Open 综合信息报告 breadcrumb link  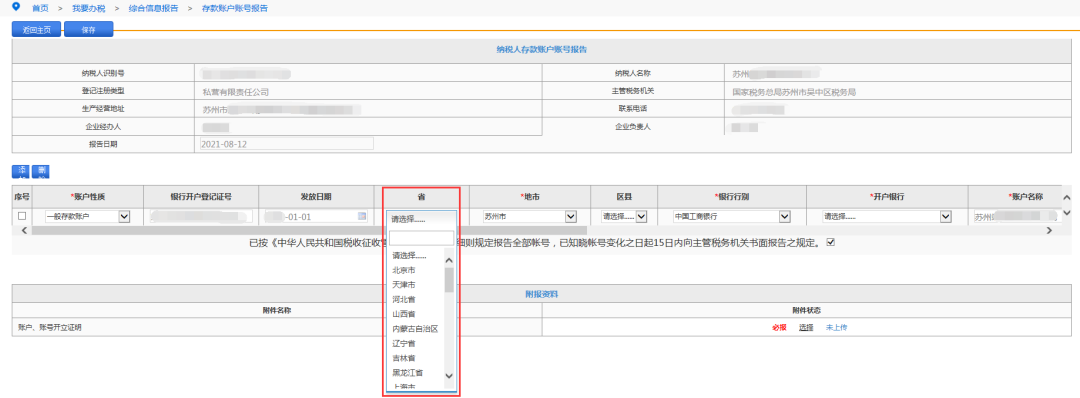[x=153, y=8]
